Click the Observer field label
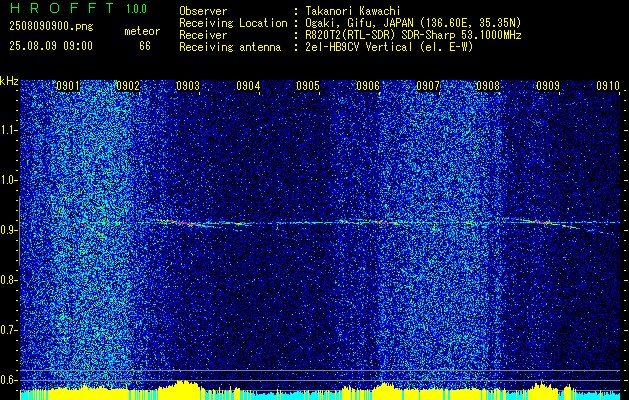The height and width of the screenshot is (400, 629). [x=203, y=11]
